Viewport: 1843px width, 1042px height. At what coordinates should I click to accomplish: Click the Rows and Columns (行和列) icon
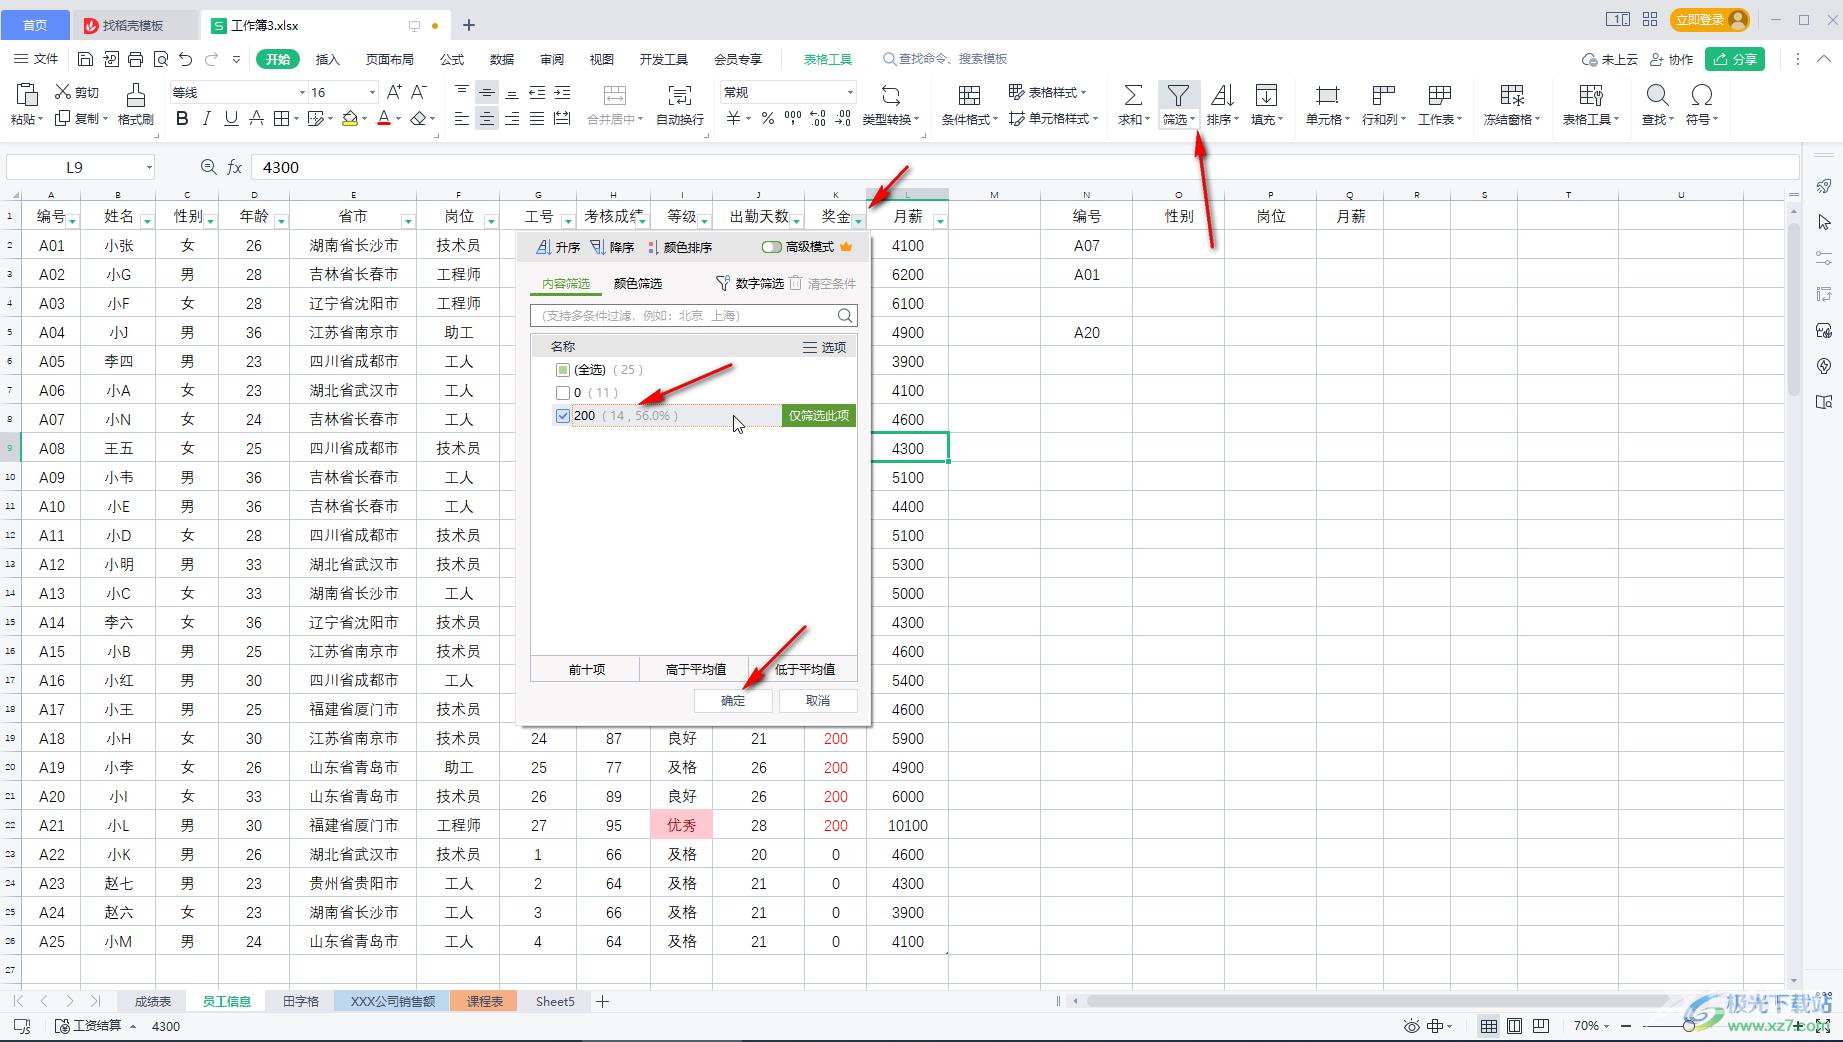point(1383,94)
